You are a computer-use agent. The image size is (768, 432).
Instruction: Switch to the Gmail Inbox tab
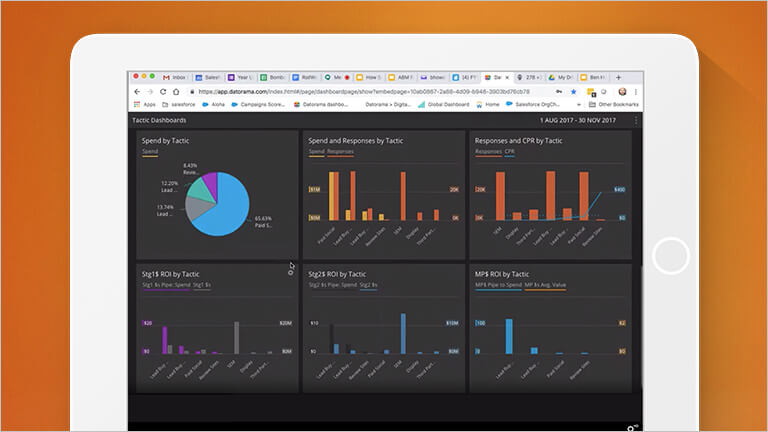[175, 77]
